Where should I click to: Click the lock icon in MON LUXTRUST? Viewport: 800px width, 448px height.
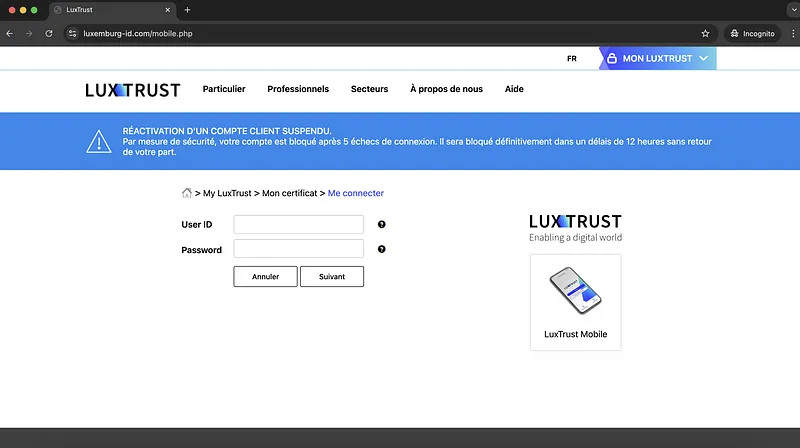pos(612,58)
